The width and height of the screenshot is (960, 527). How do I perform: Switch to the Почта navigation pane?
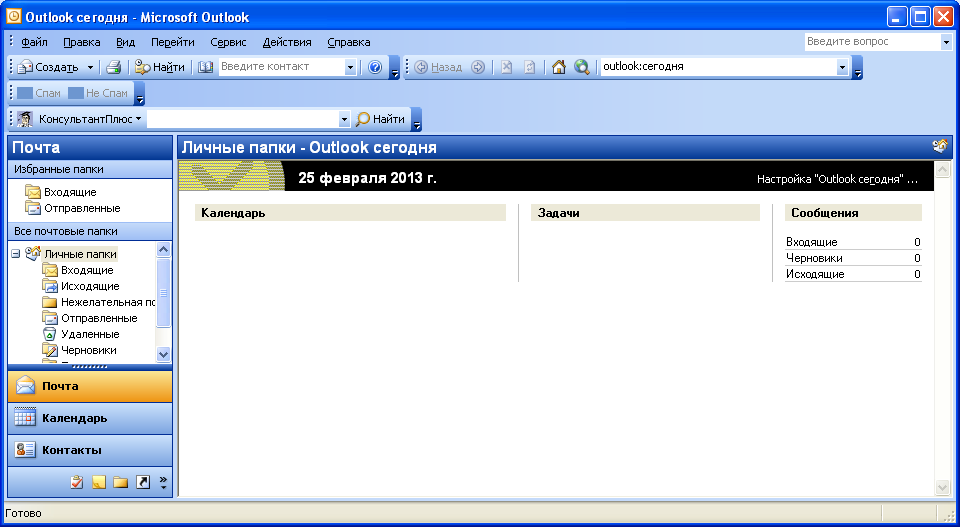pos(90,386)
